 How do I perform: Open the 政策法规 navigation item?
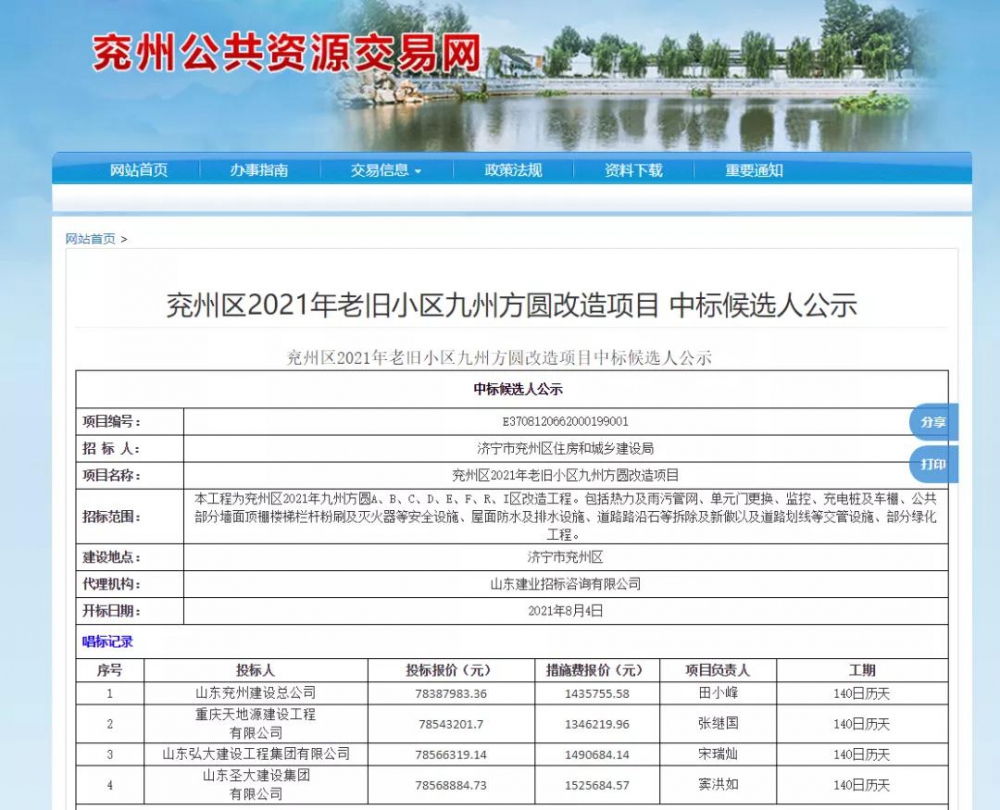pos(512,170)
